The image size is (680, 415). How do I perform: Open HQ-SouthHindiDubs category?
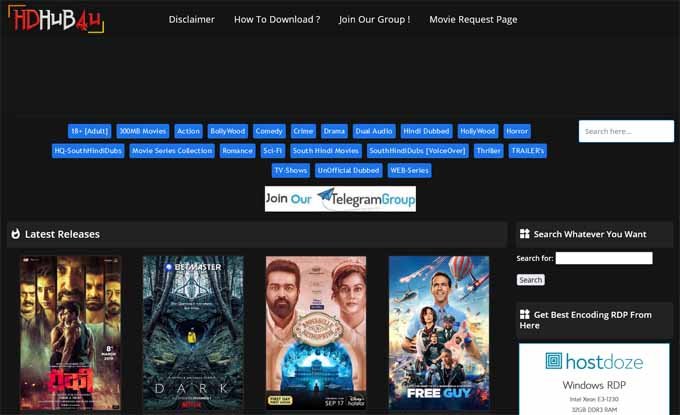[88, 151]
